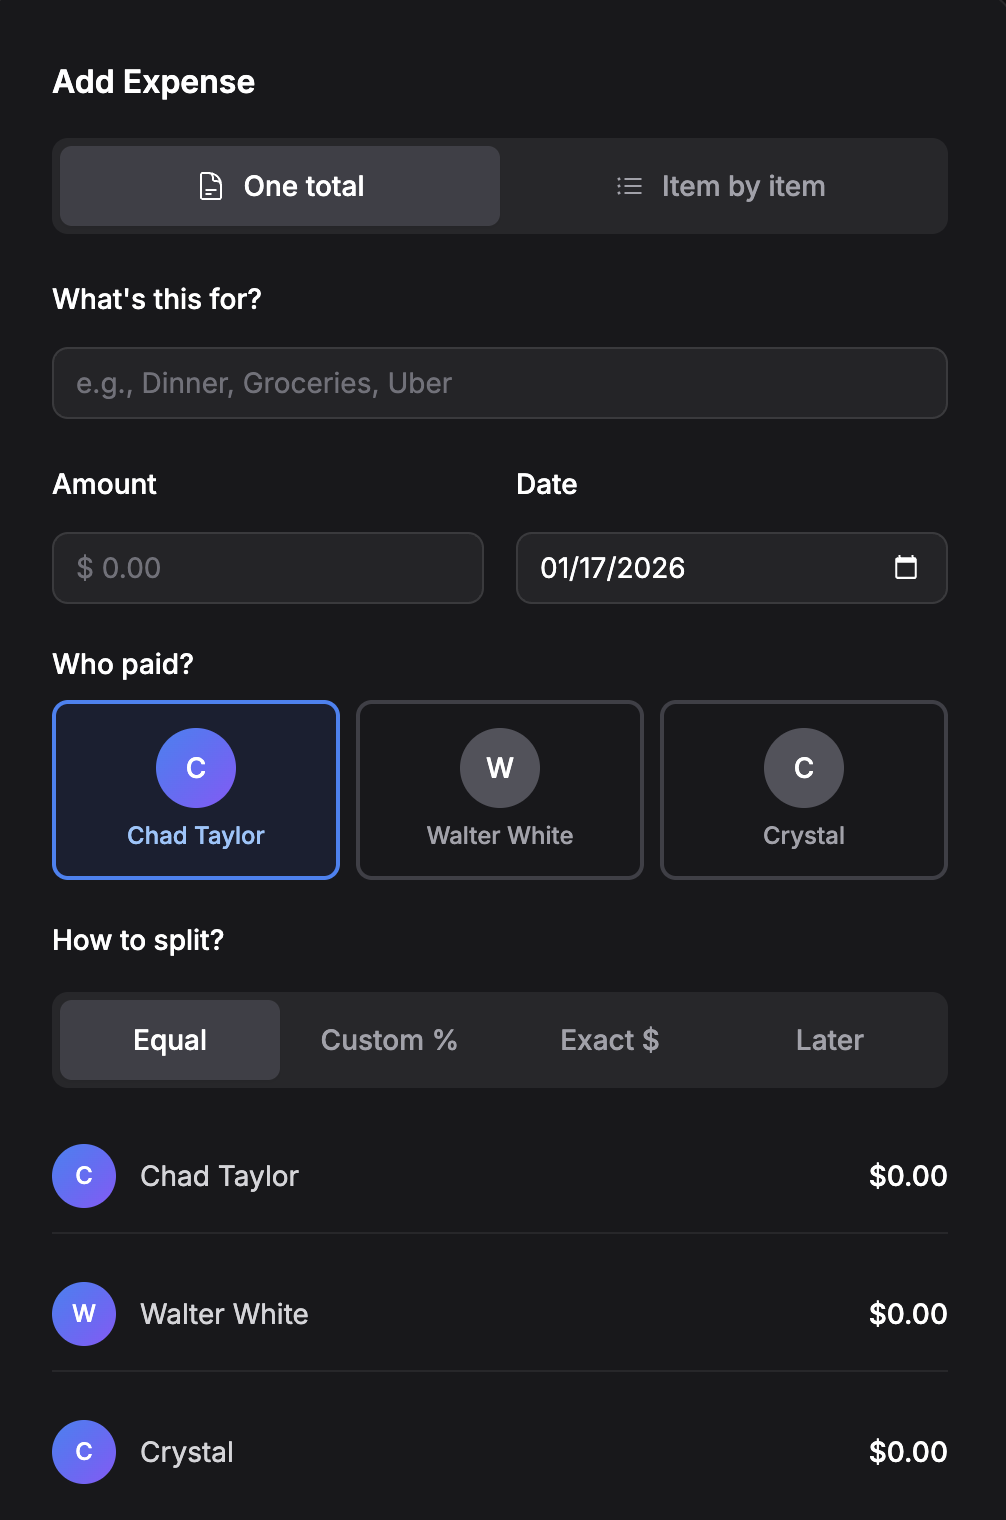Click Crystal's $0.00 amount row
This screenshot has height=1520, width=1006.
908,1451
